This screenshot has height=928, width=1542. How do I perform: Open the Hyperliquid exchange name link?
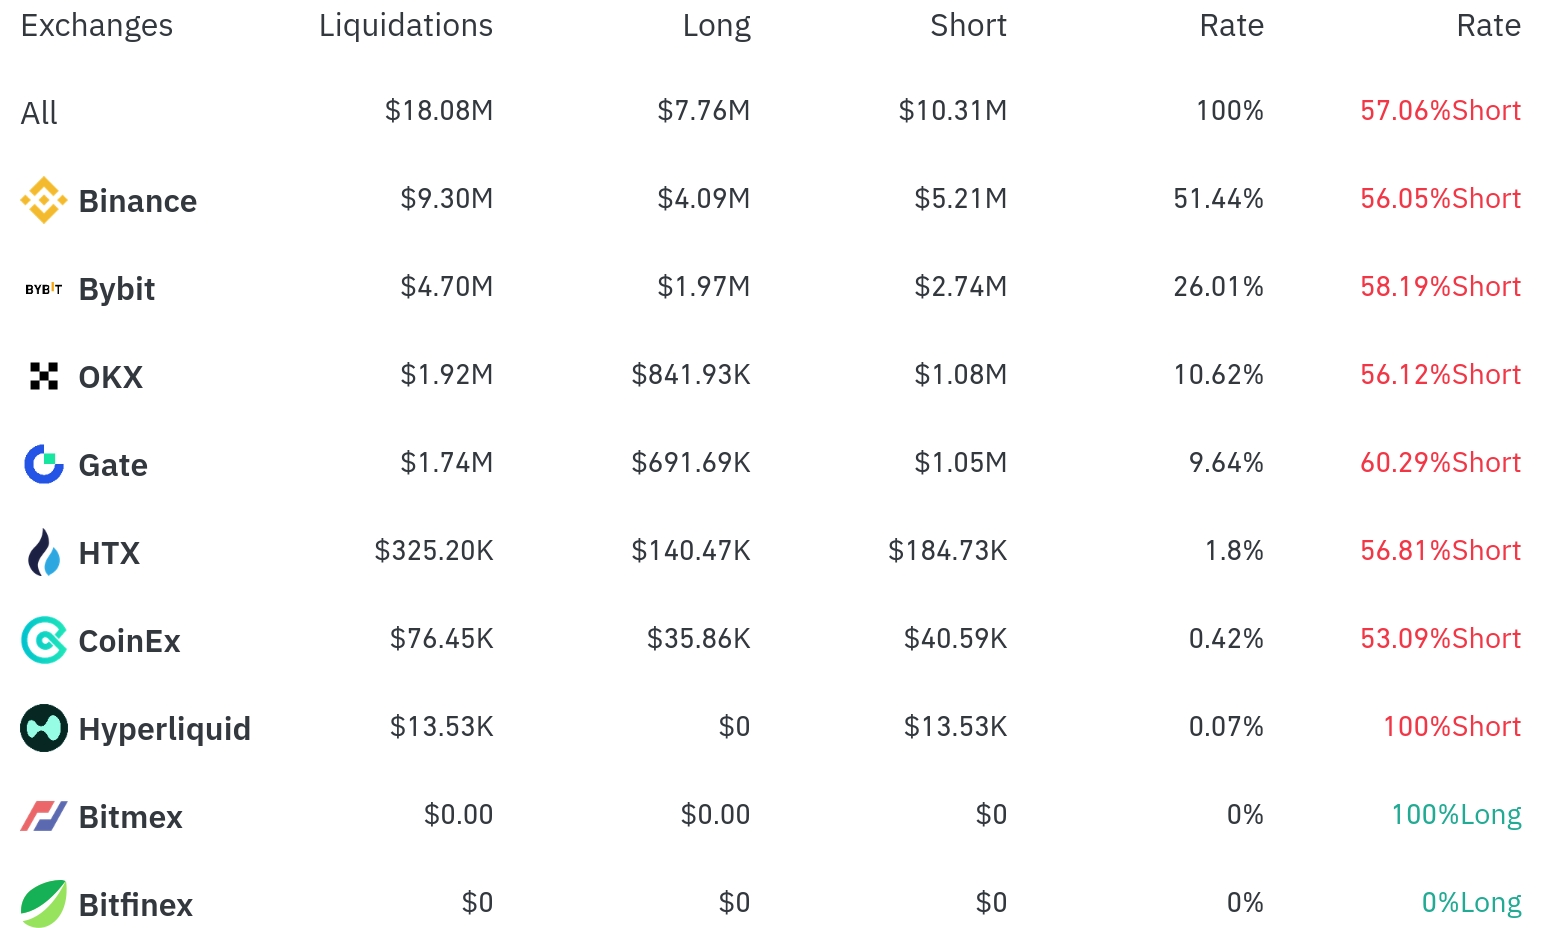(165, 729)
